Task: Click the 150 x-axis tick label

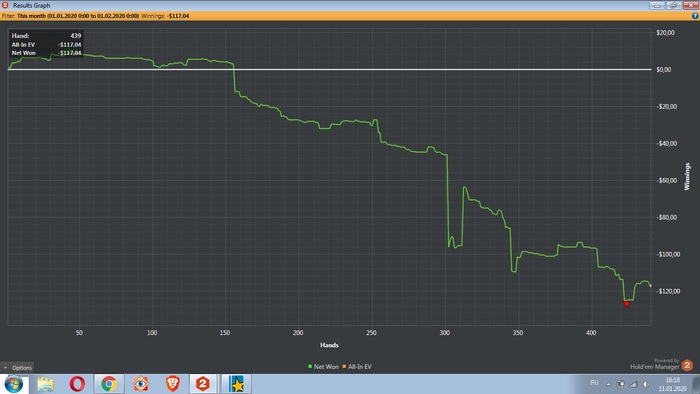Action: coord(225,333)
